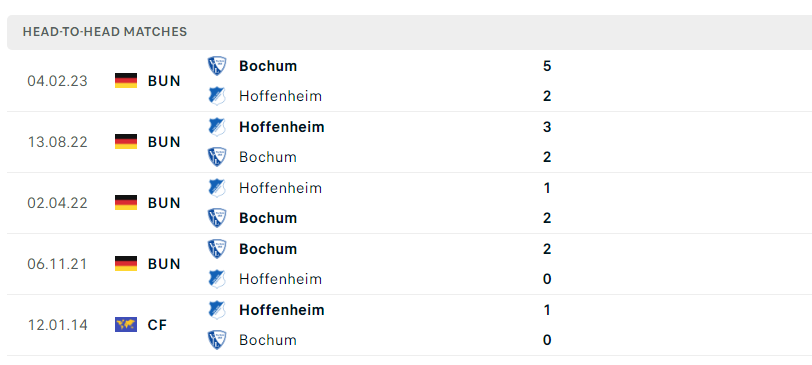The image size is (812, 365).
Task: Click world map flag beside CF
Action: [126, 325]
